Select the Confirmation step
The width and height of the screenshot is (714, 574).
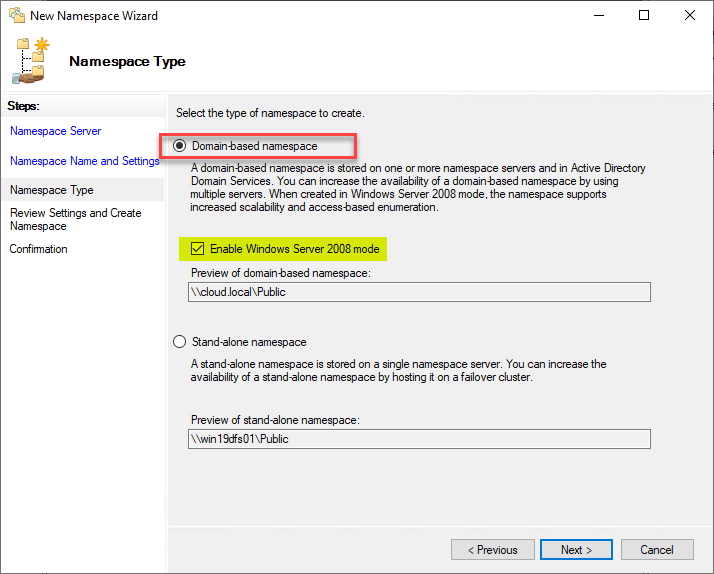click(x=39, y=249)
